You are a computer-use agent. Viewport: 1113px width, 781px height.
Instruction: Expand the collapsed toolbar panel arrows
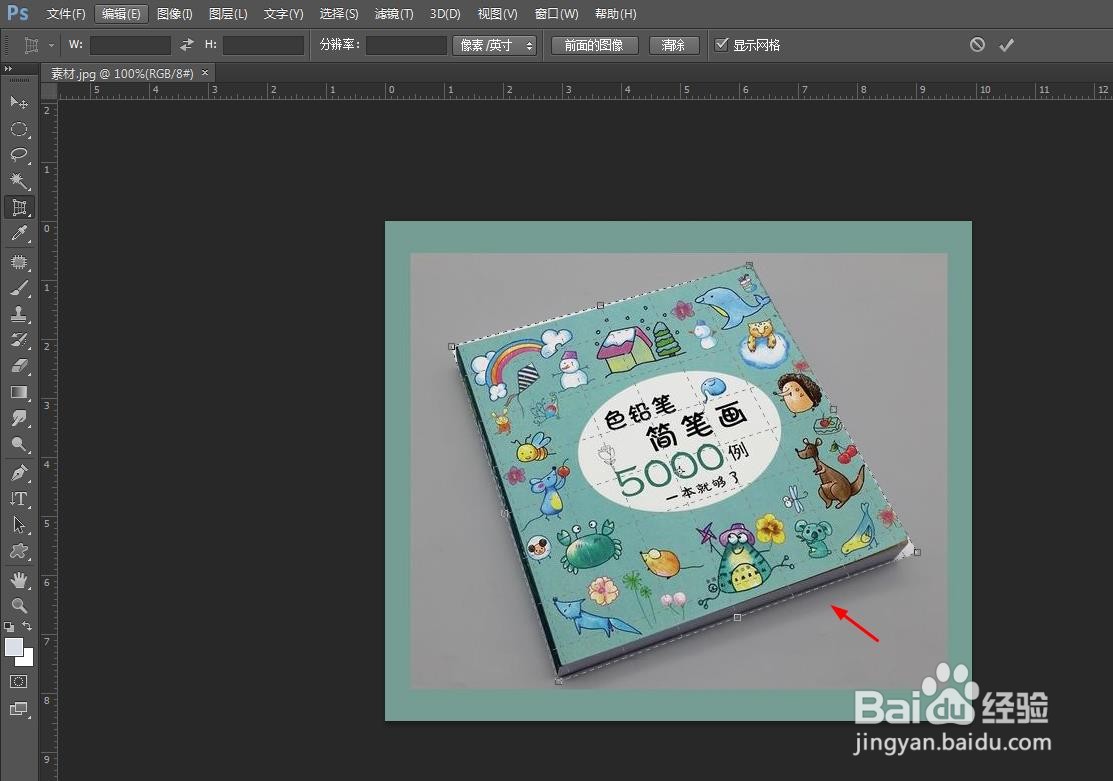click(9, 69)
